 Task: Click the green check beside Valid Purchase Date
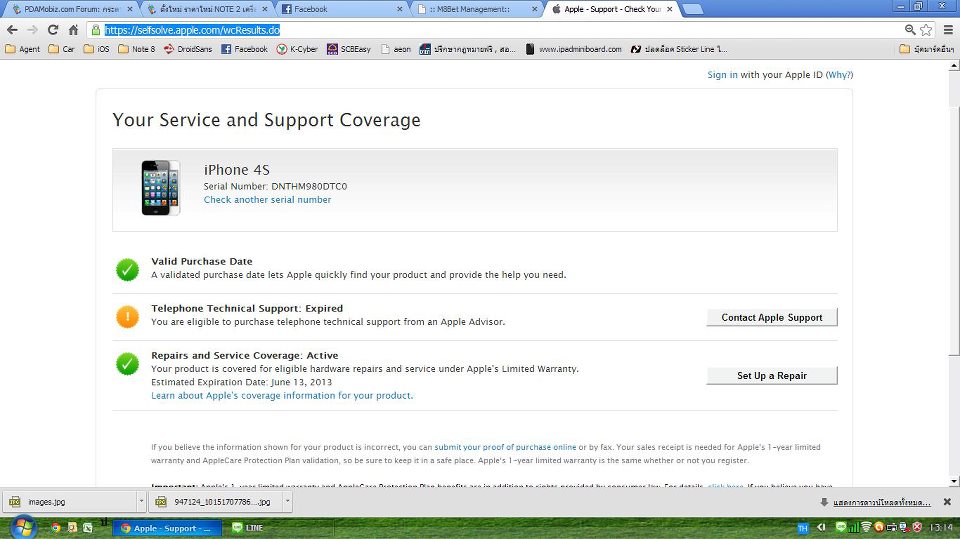click(x=127, y=270)
